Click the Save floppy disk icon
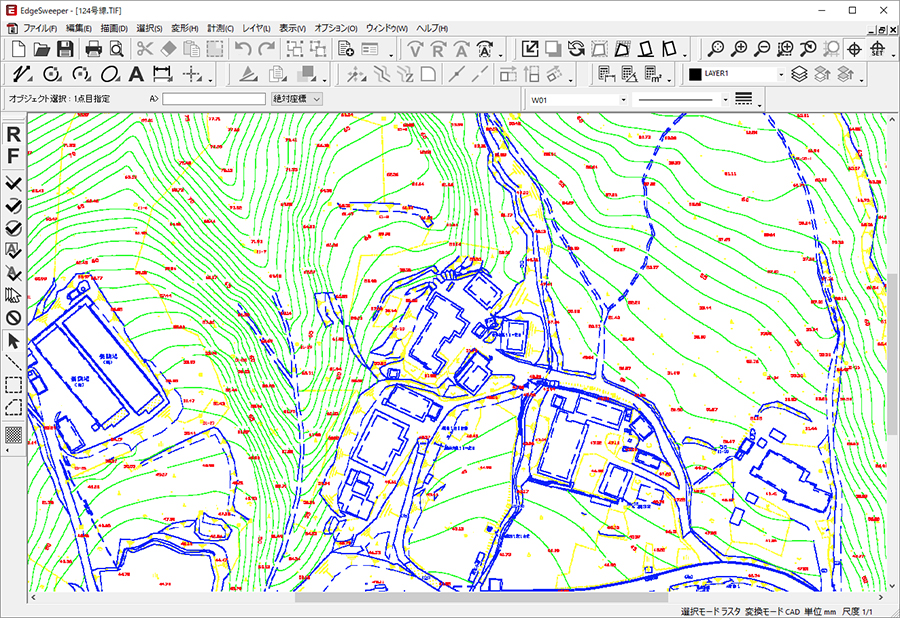The height and width of the screenshot is (618, 900). (x=65, y=49)
